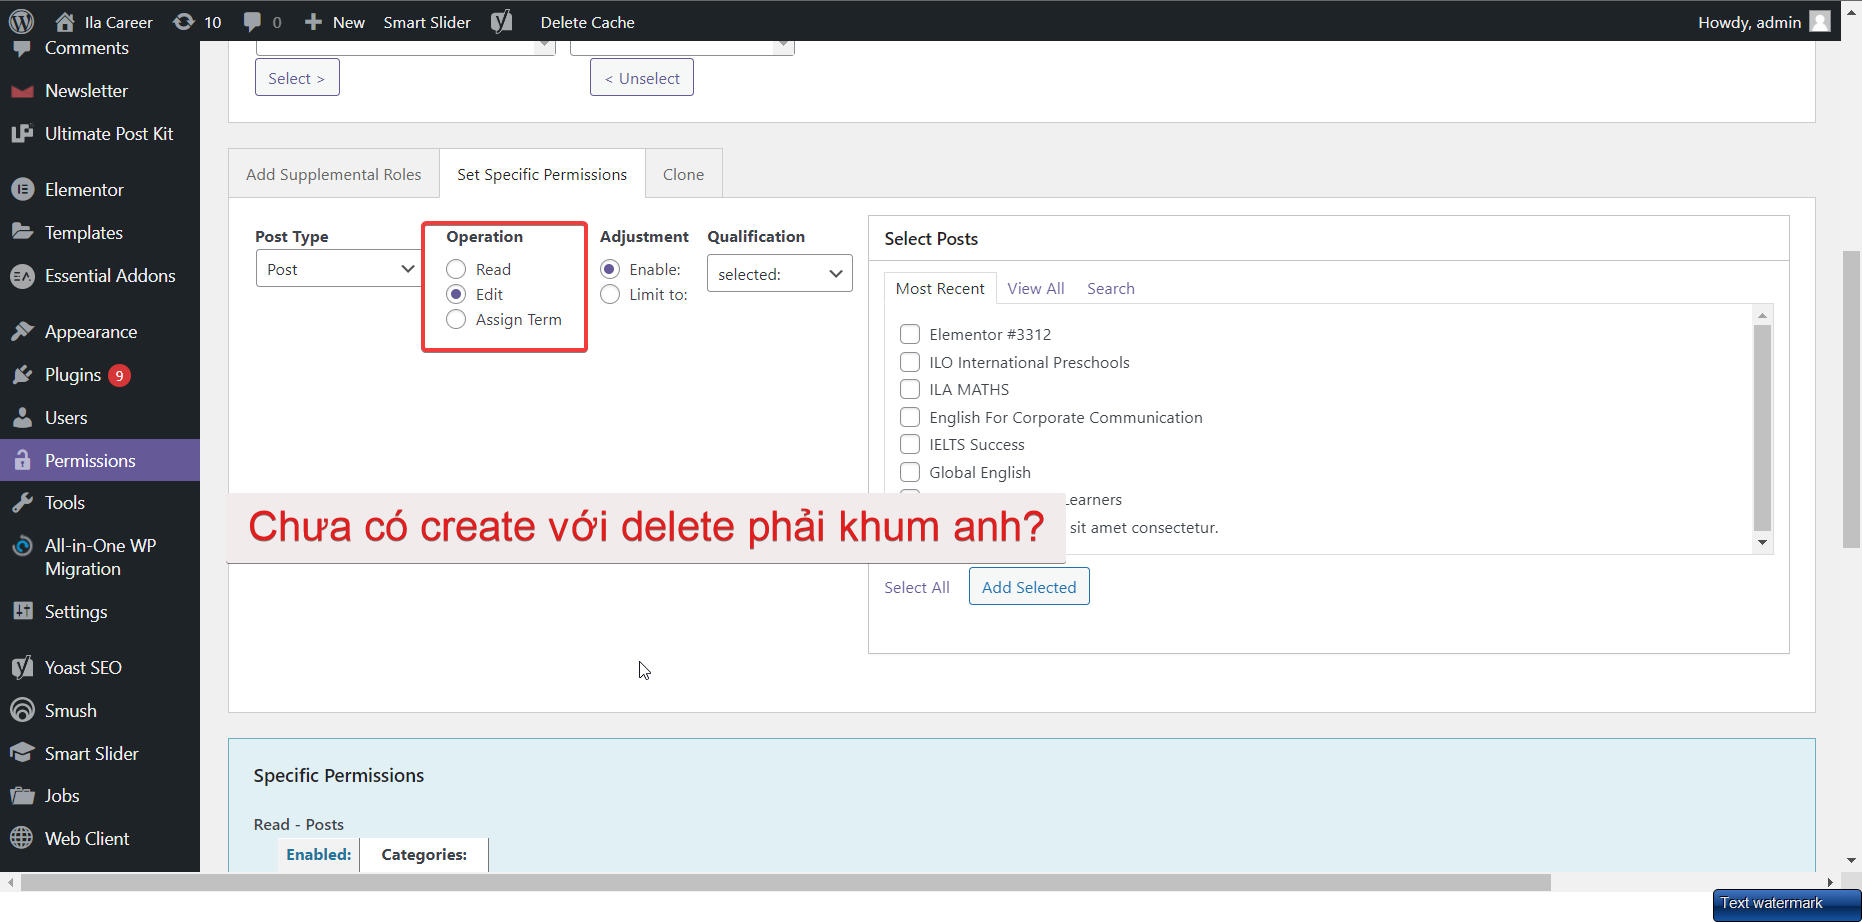This screenshot has height=922, width=1862.
Task: Open the Most Recent posts tab
Action: 940,288
